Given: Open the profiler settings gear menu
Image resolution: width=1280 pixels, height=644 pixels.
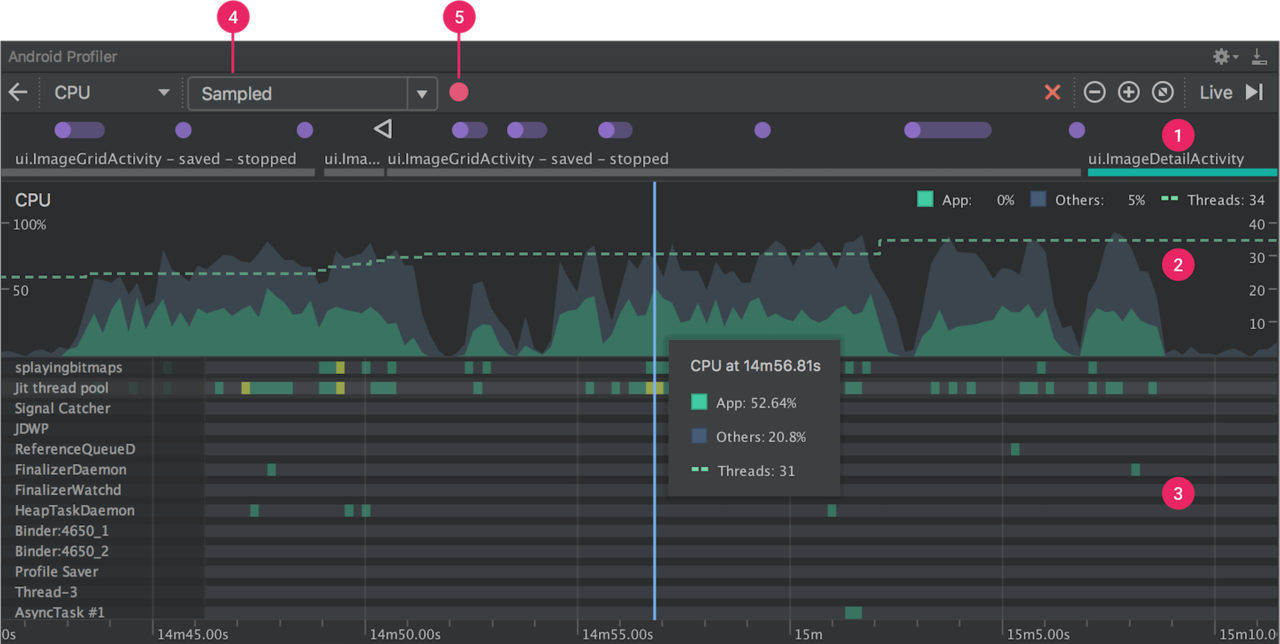Looking at the screenshot, I should point(1226,57).
